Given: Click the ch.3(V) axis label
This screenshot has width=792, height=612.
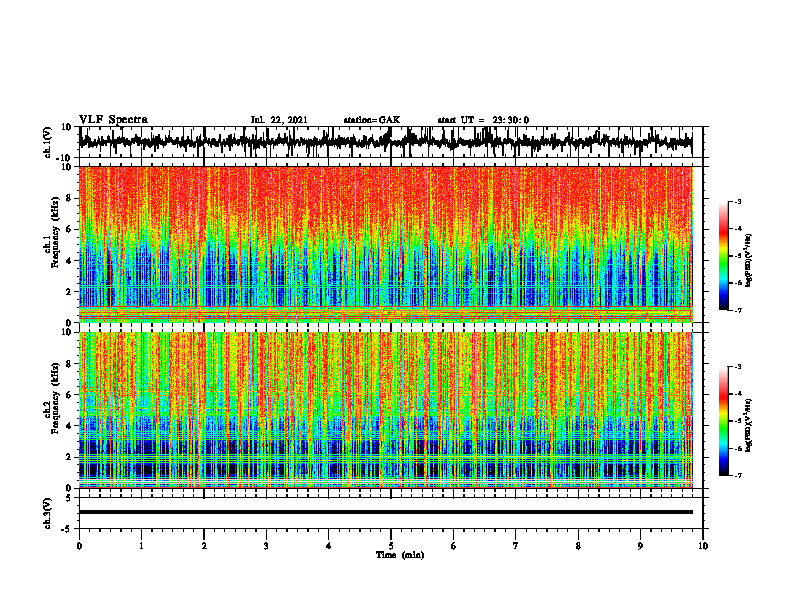Looking at the screenshot, I should (48, 513).
